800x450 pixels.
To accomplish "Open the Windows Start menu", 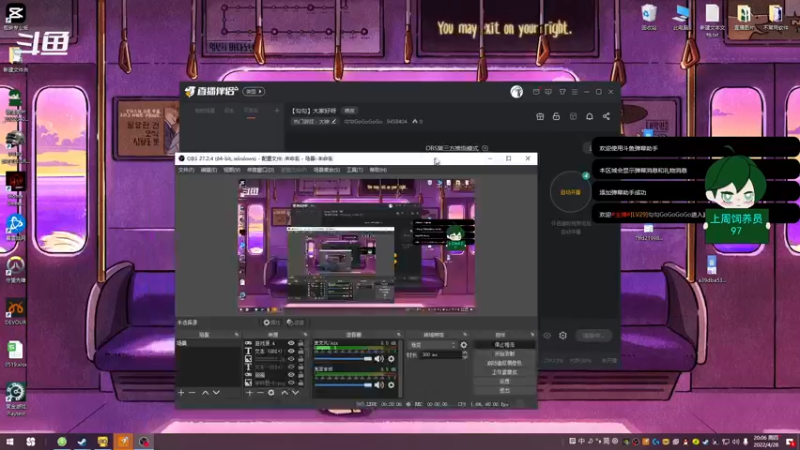I will (x=10, y=441).
